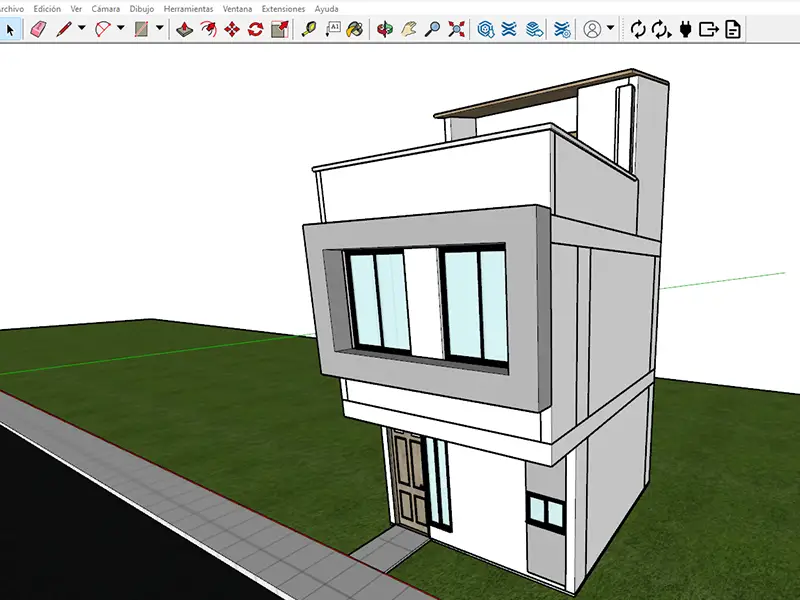Viewport: 800px width, 600px height.
Task: Select the Paint Bucket tool
Action: 355,29
